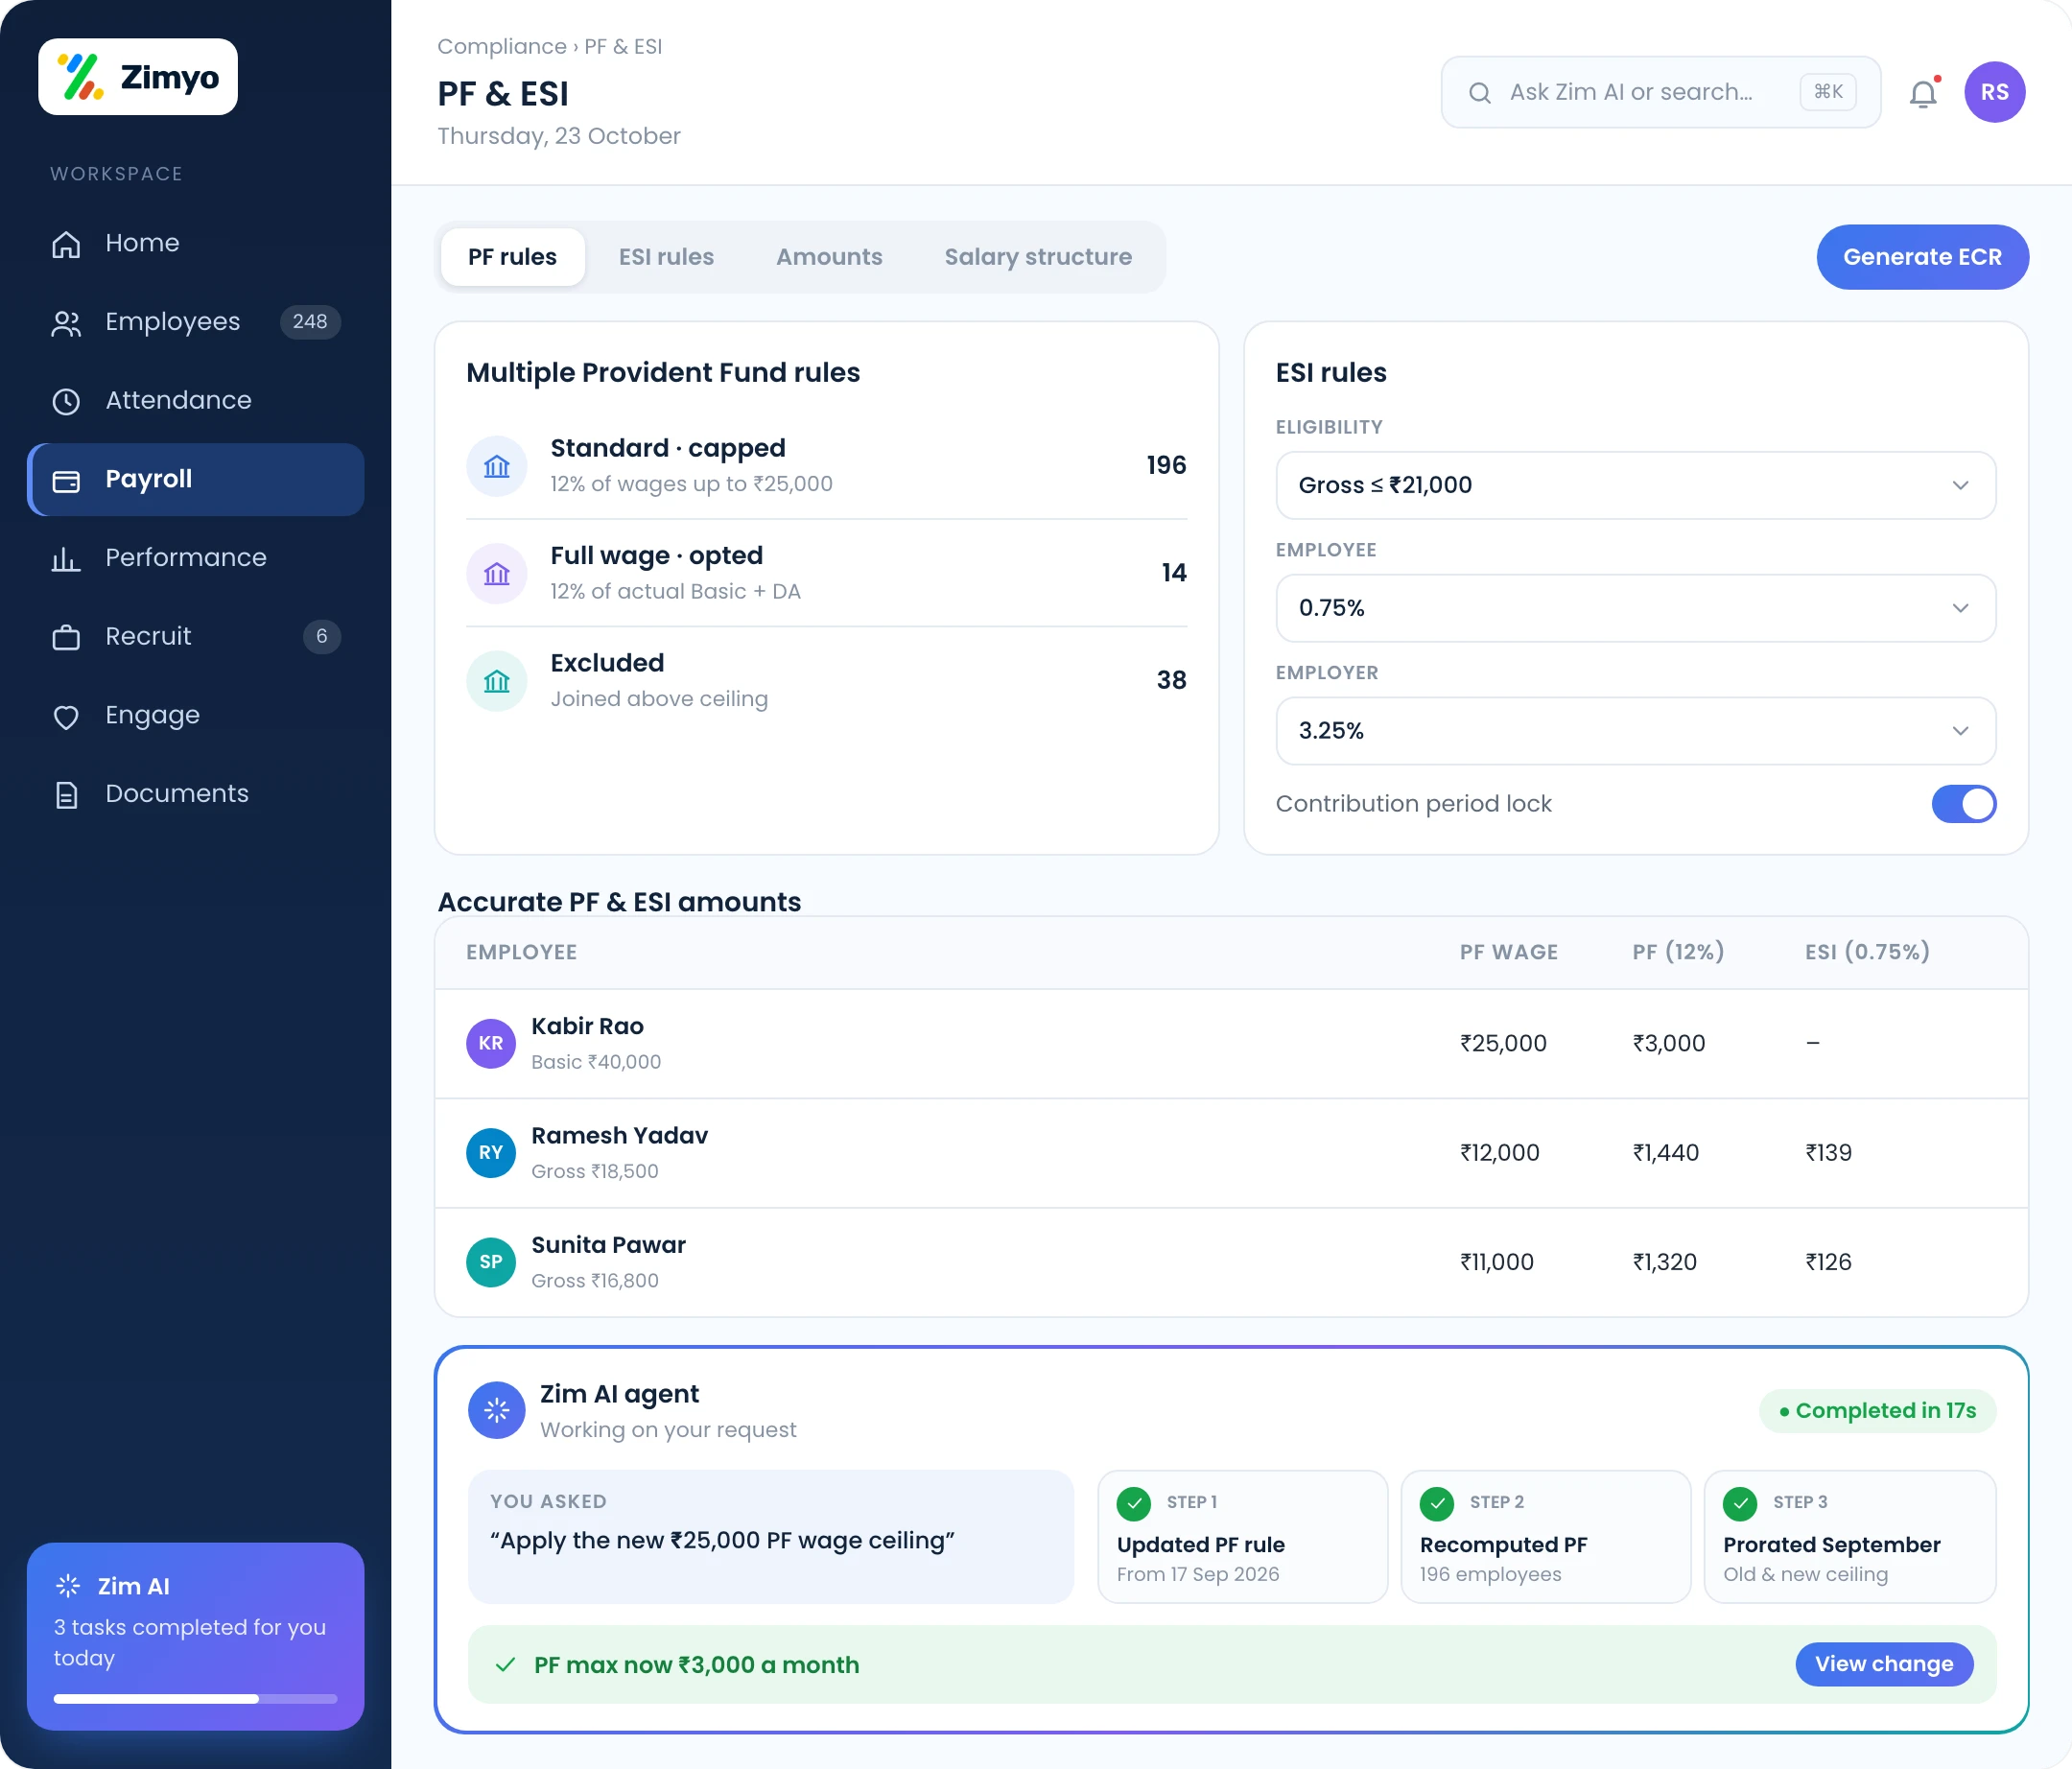
Task: Click the Compliance breadcrumb link
Action: (502, 46)
